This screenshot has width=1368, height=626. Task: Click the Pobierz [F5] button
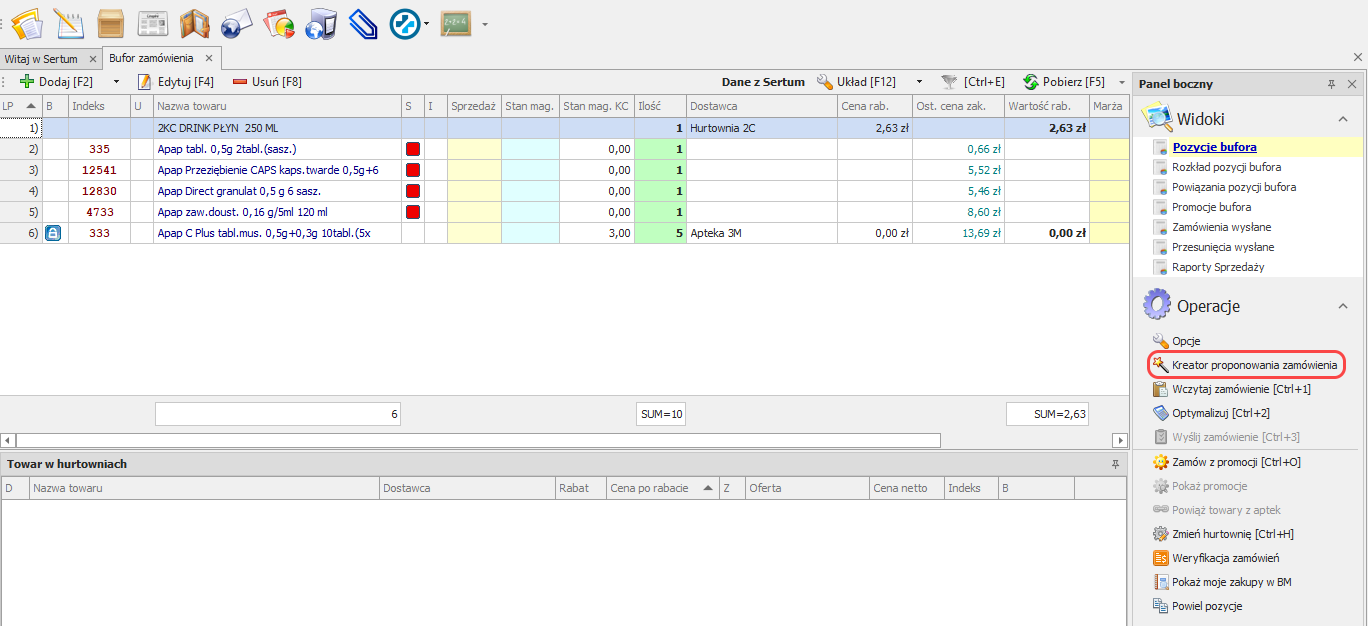[x=1064, y=82]
